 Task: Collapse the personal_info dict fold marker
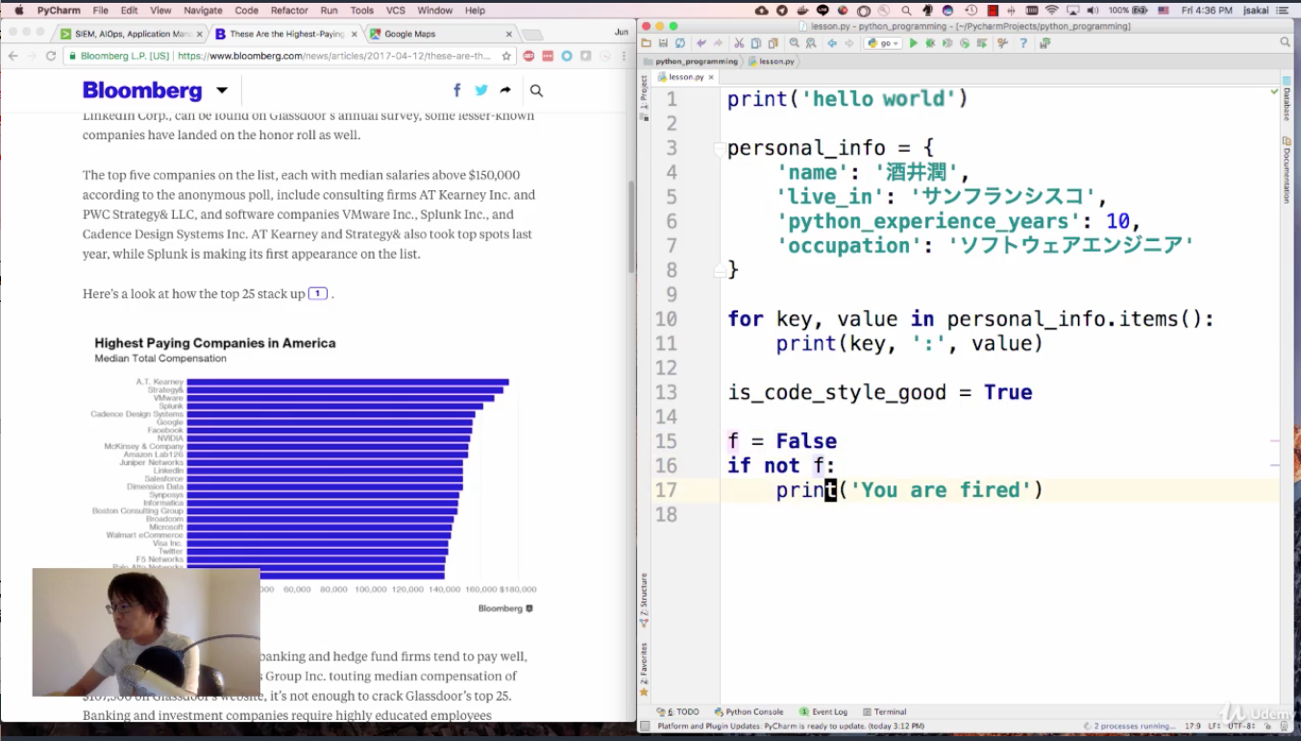pos(719,148)
